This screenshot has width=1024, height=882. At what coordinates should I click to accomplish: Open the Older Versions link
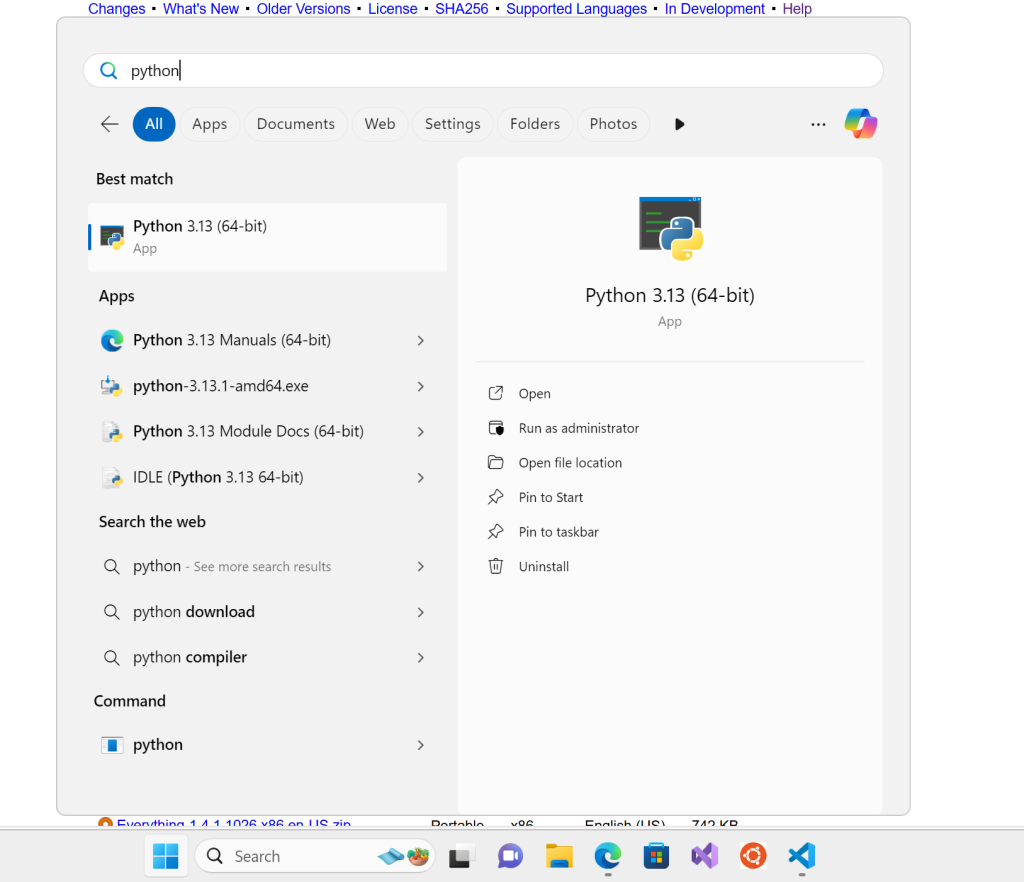pyautogui.click(x=304, y=9)
